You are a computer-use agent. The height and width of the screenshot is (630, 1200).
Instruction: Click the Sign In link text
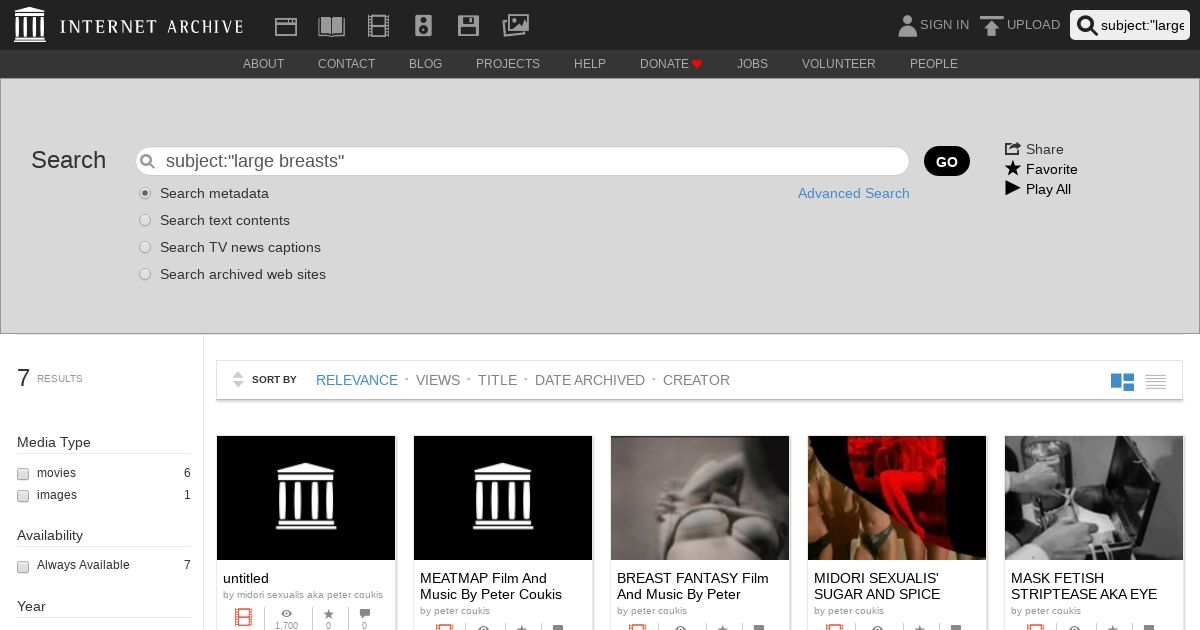pos(944,25)
